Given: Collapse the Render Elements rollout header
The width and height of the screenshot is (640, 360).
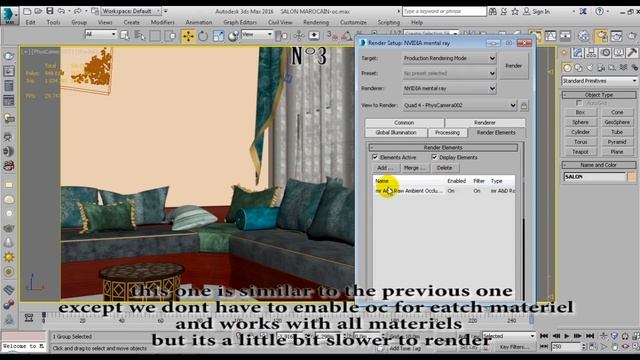Looking at the screenshot, I should click(x=443, y=147).
